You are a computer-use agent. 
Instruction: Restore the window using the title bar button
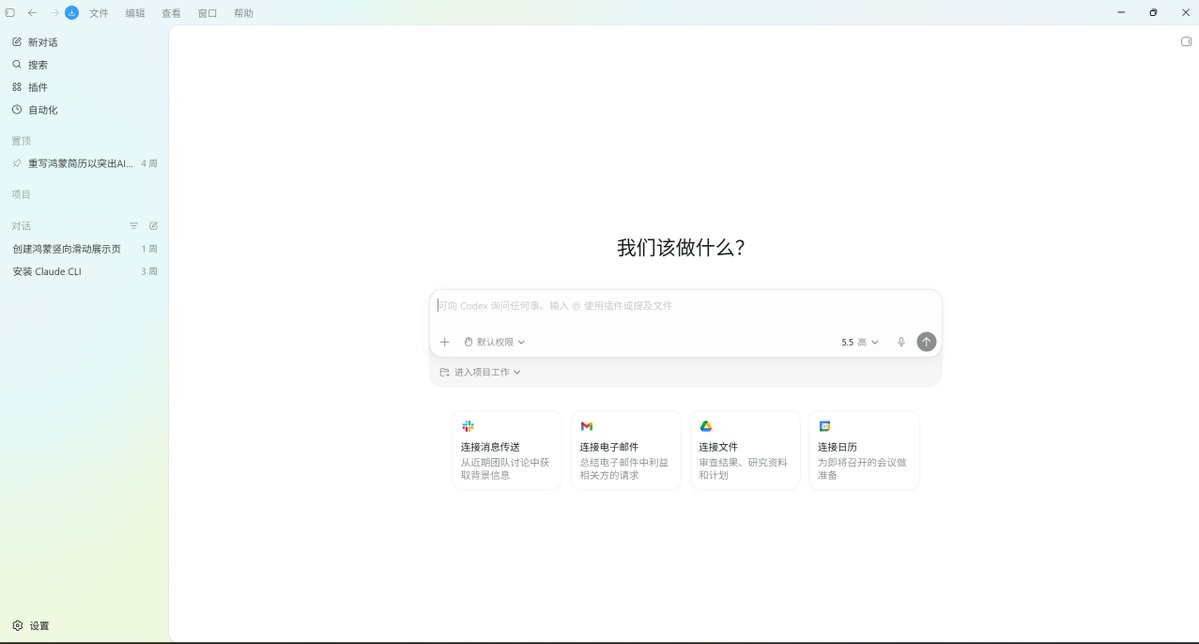pos(1153,13)
